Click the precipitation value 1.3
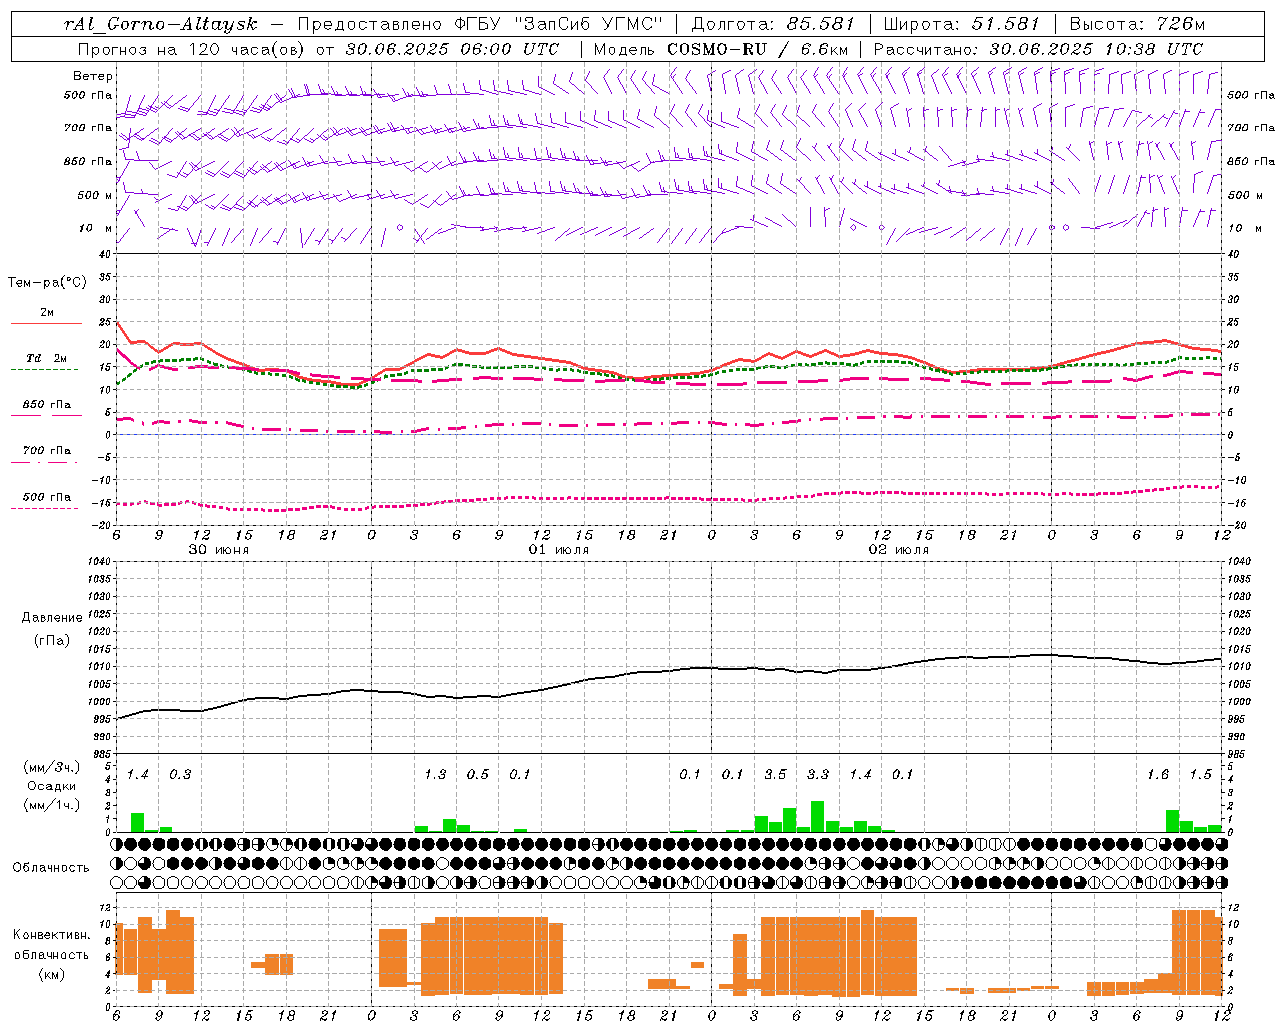Image resolution: width=1280 pixels, height=1024 pixels. (435, 775)
